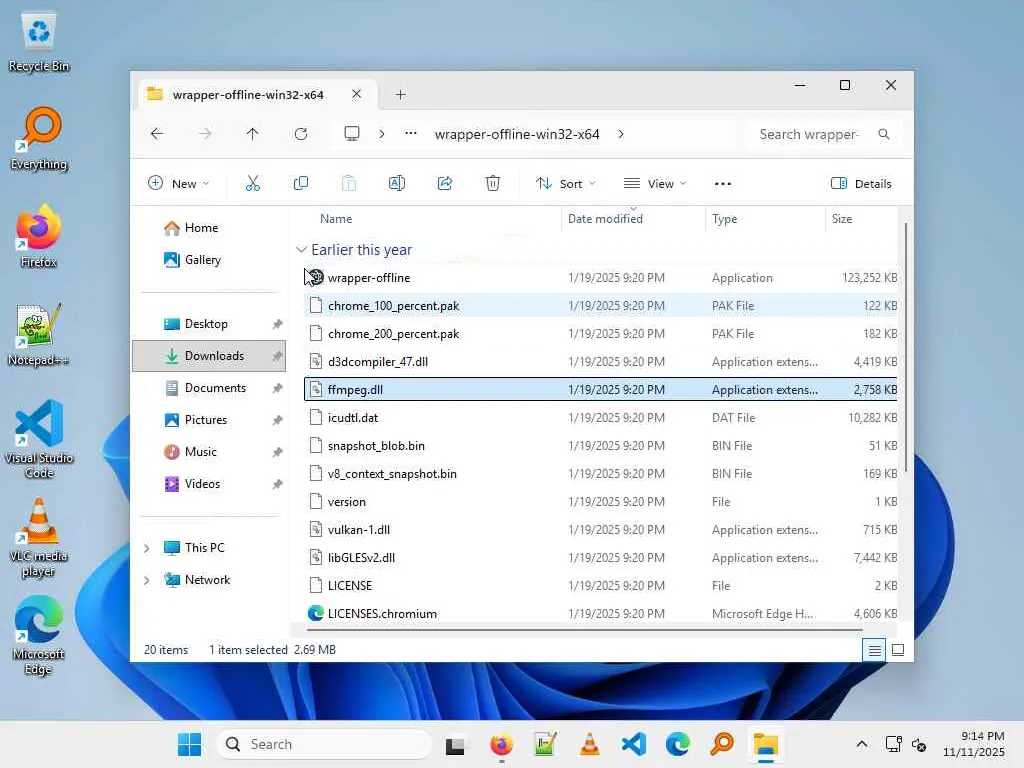Navigate up one folder level
This screenshot has height=768, width=1024.
click(253, 134)
